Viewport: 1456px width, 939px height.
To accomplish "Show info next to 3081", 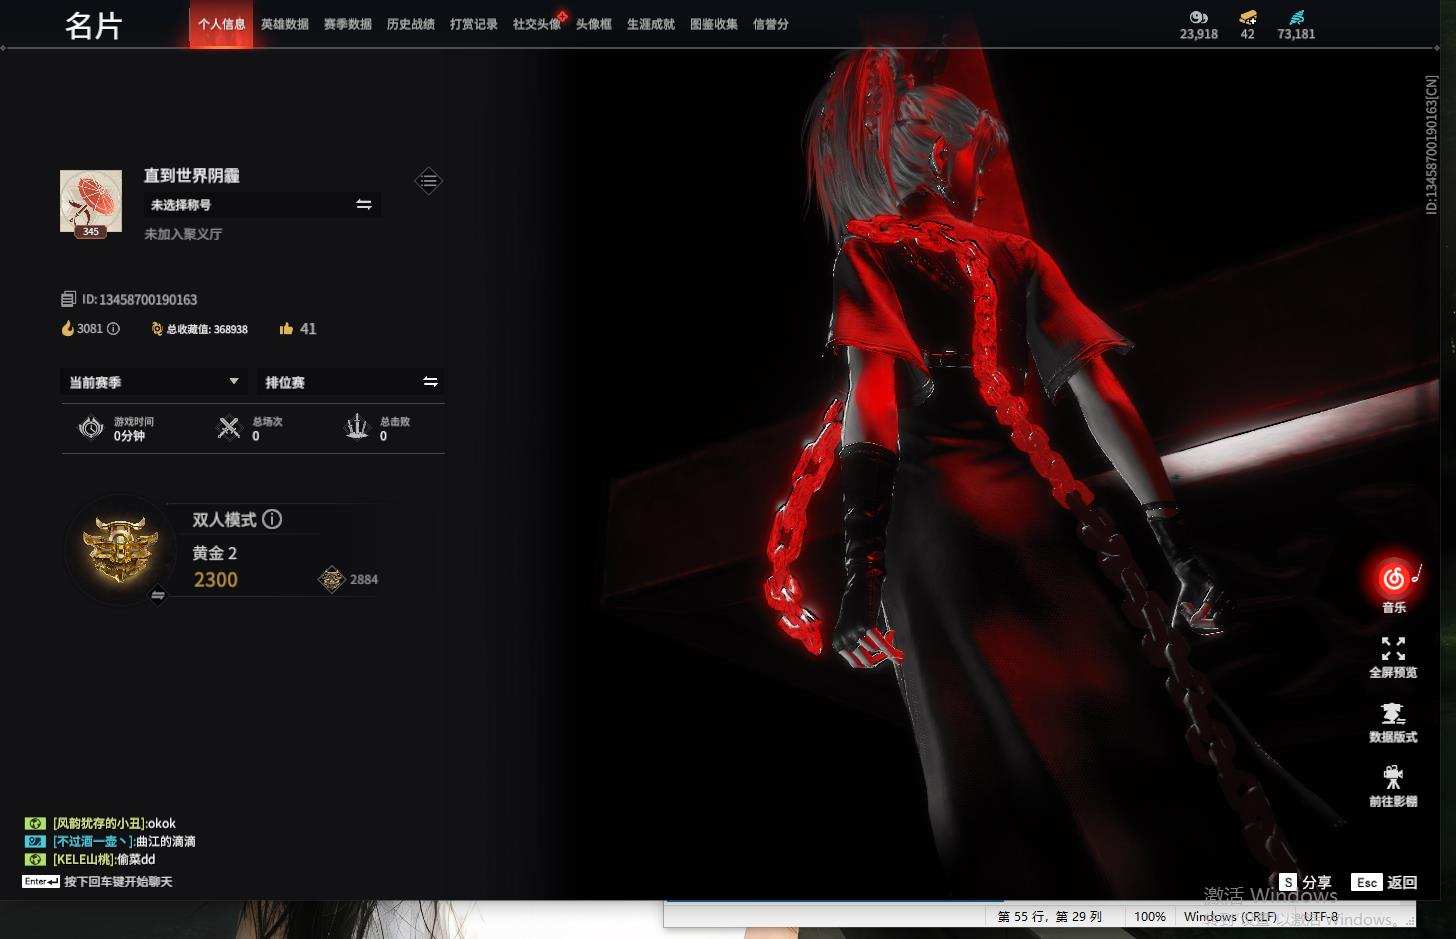I will point(113,328).
